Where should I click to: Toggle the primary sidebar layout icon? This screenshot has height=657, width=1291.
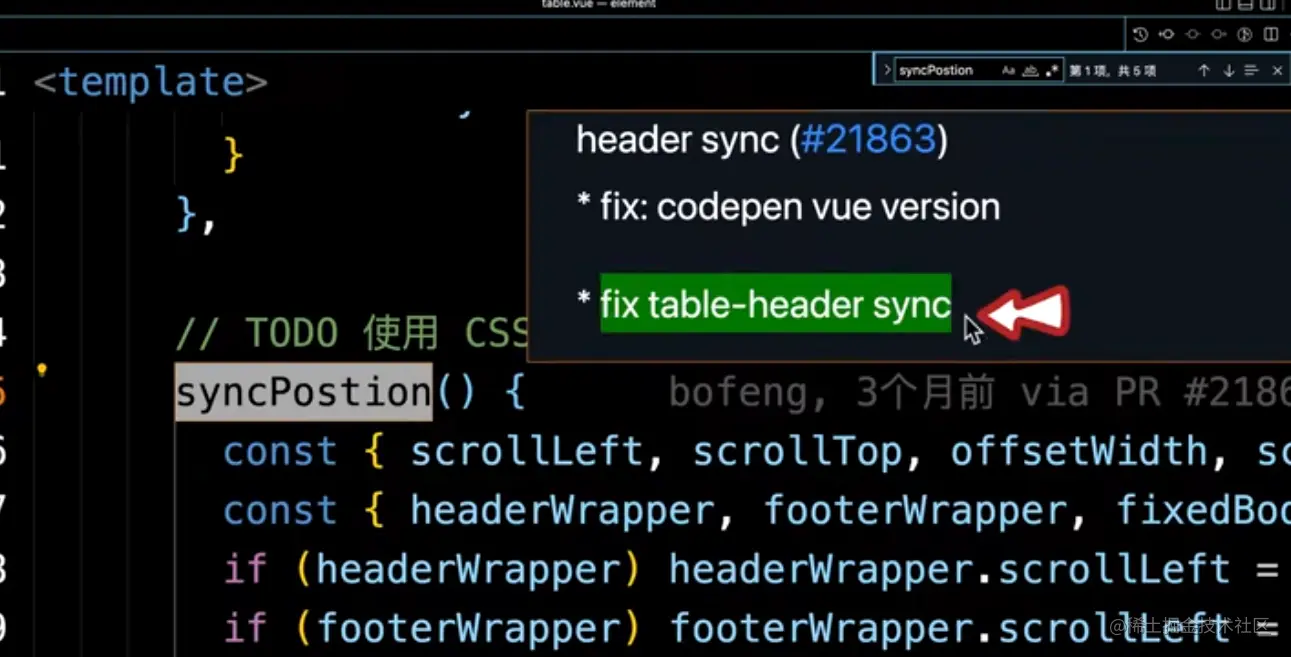click(x=1221, y=5)
